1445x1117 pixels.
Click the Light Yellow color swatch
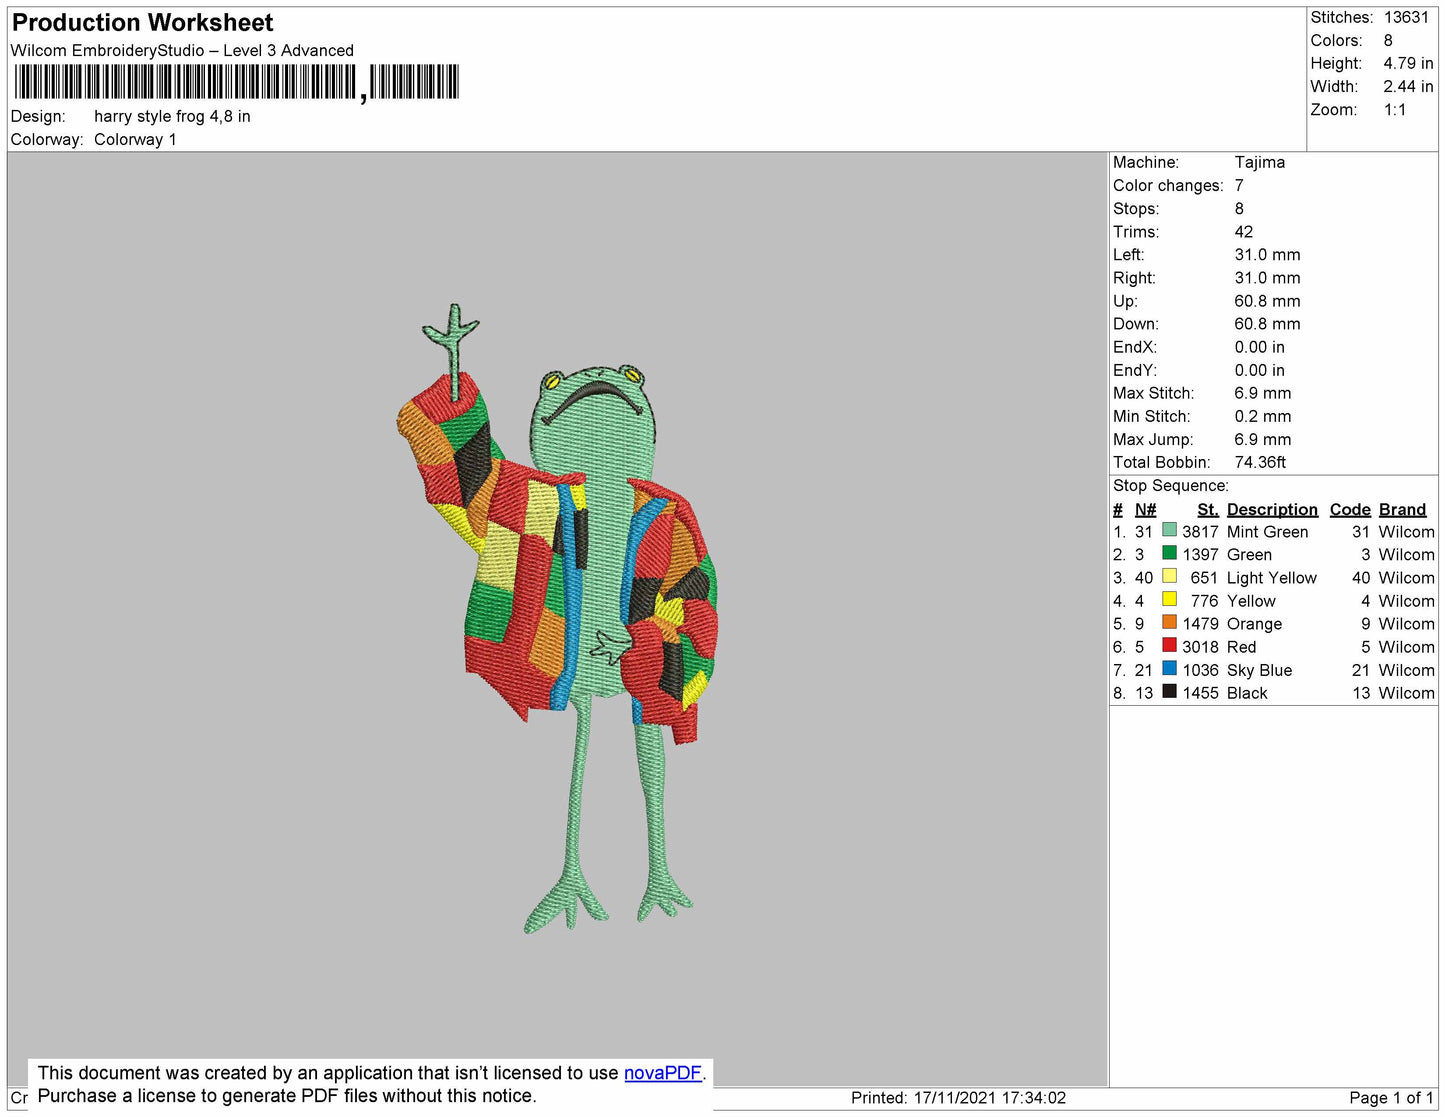[x=1169, y=576]
